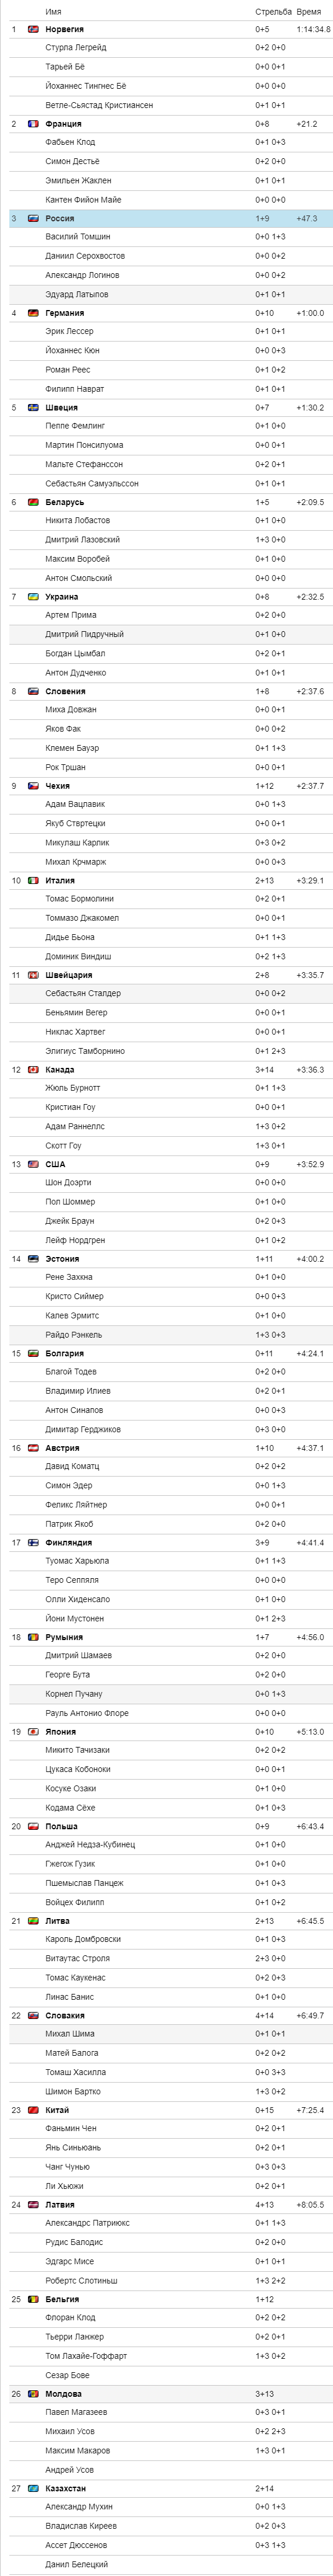Click the Germany flag icon
The image size is (333, 2576).
pos(33,313)
